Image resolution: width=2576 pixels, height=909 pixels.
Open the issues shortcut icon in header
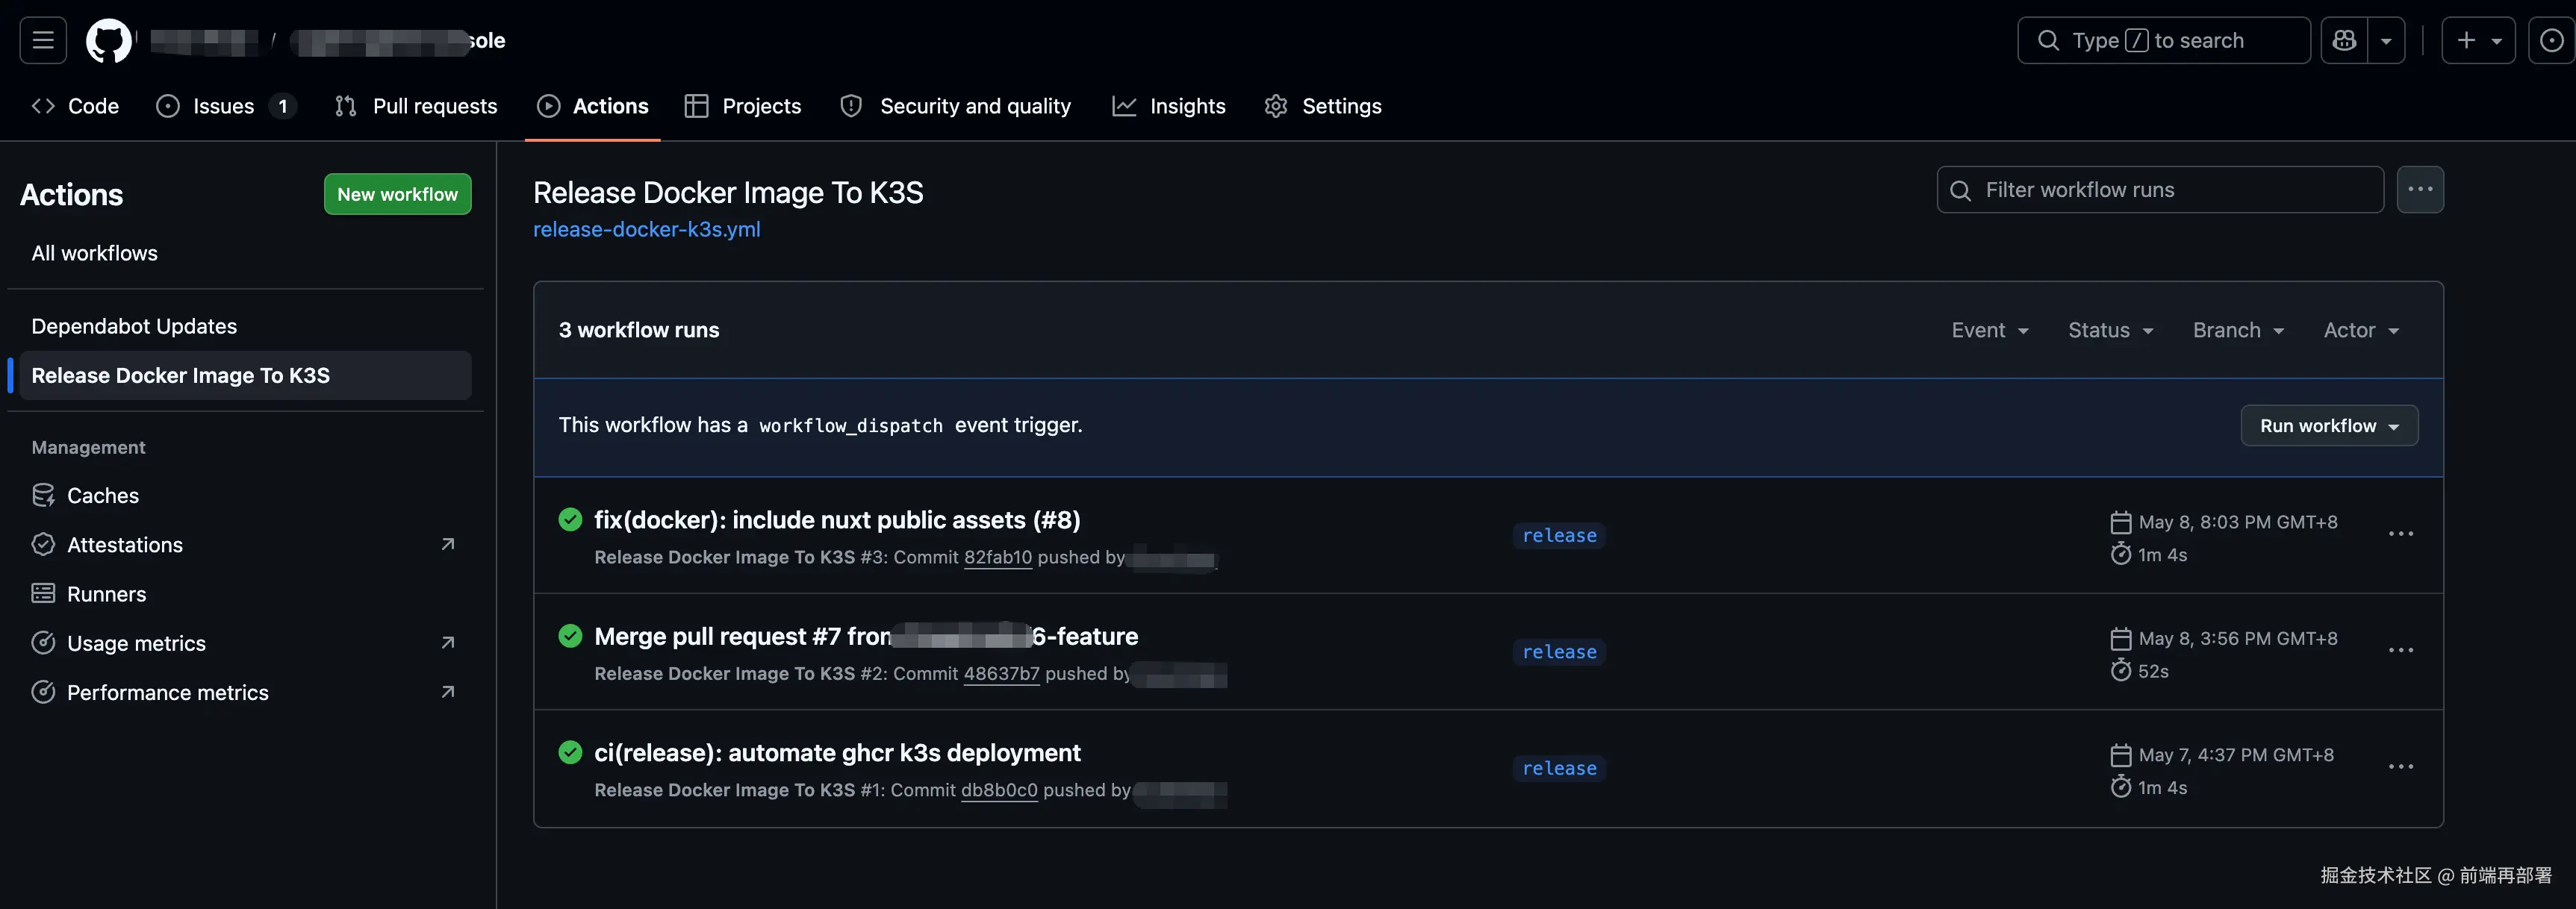coord(2551,40)
